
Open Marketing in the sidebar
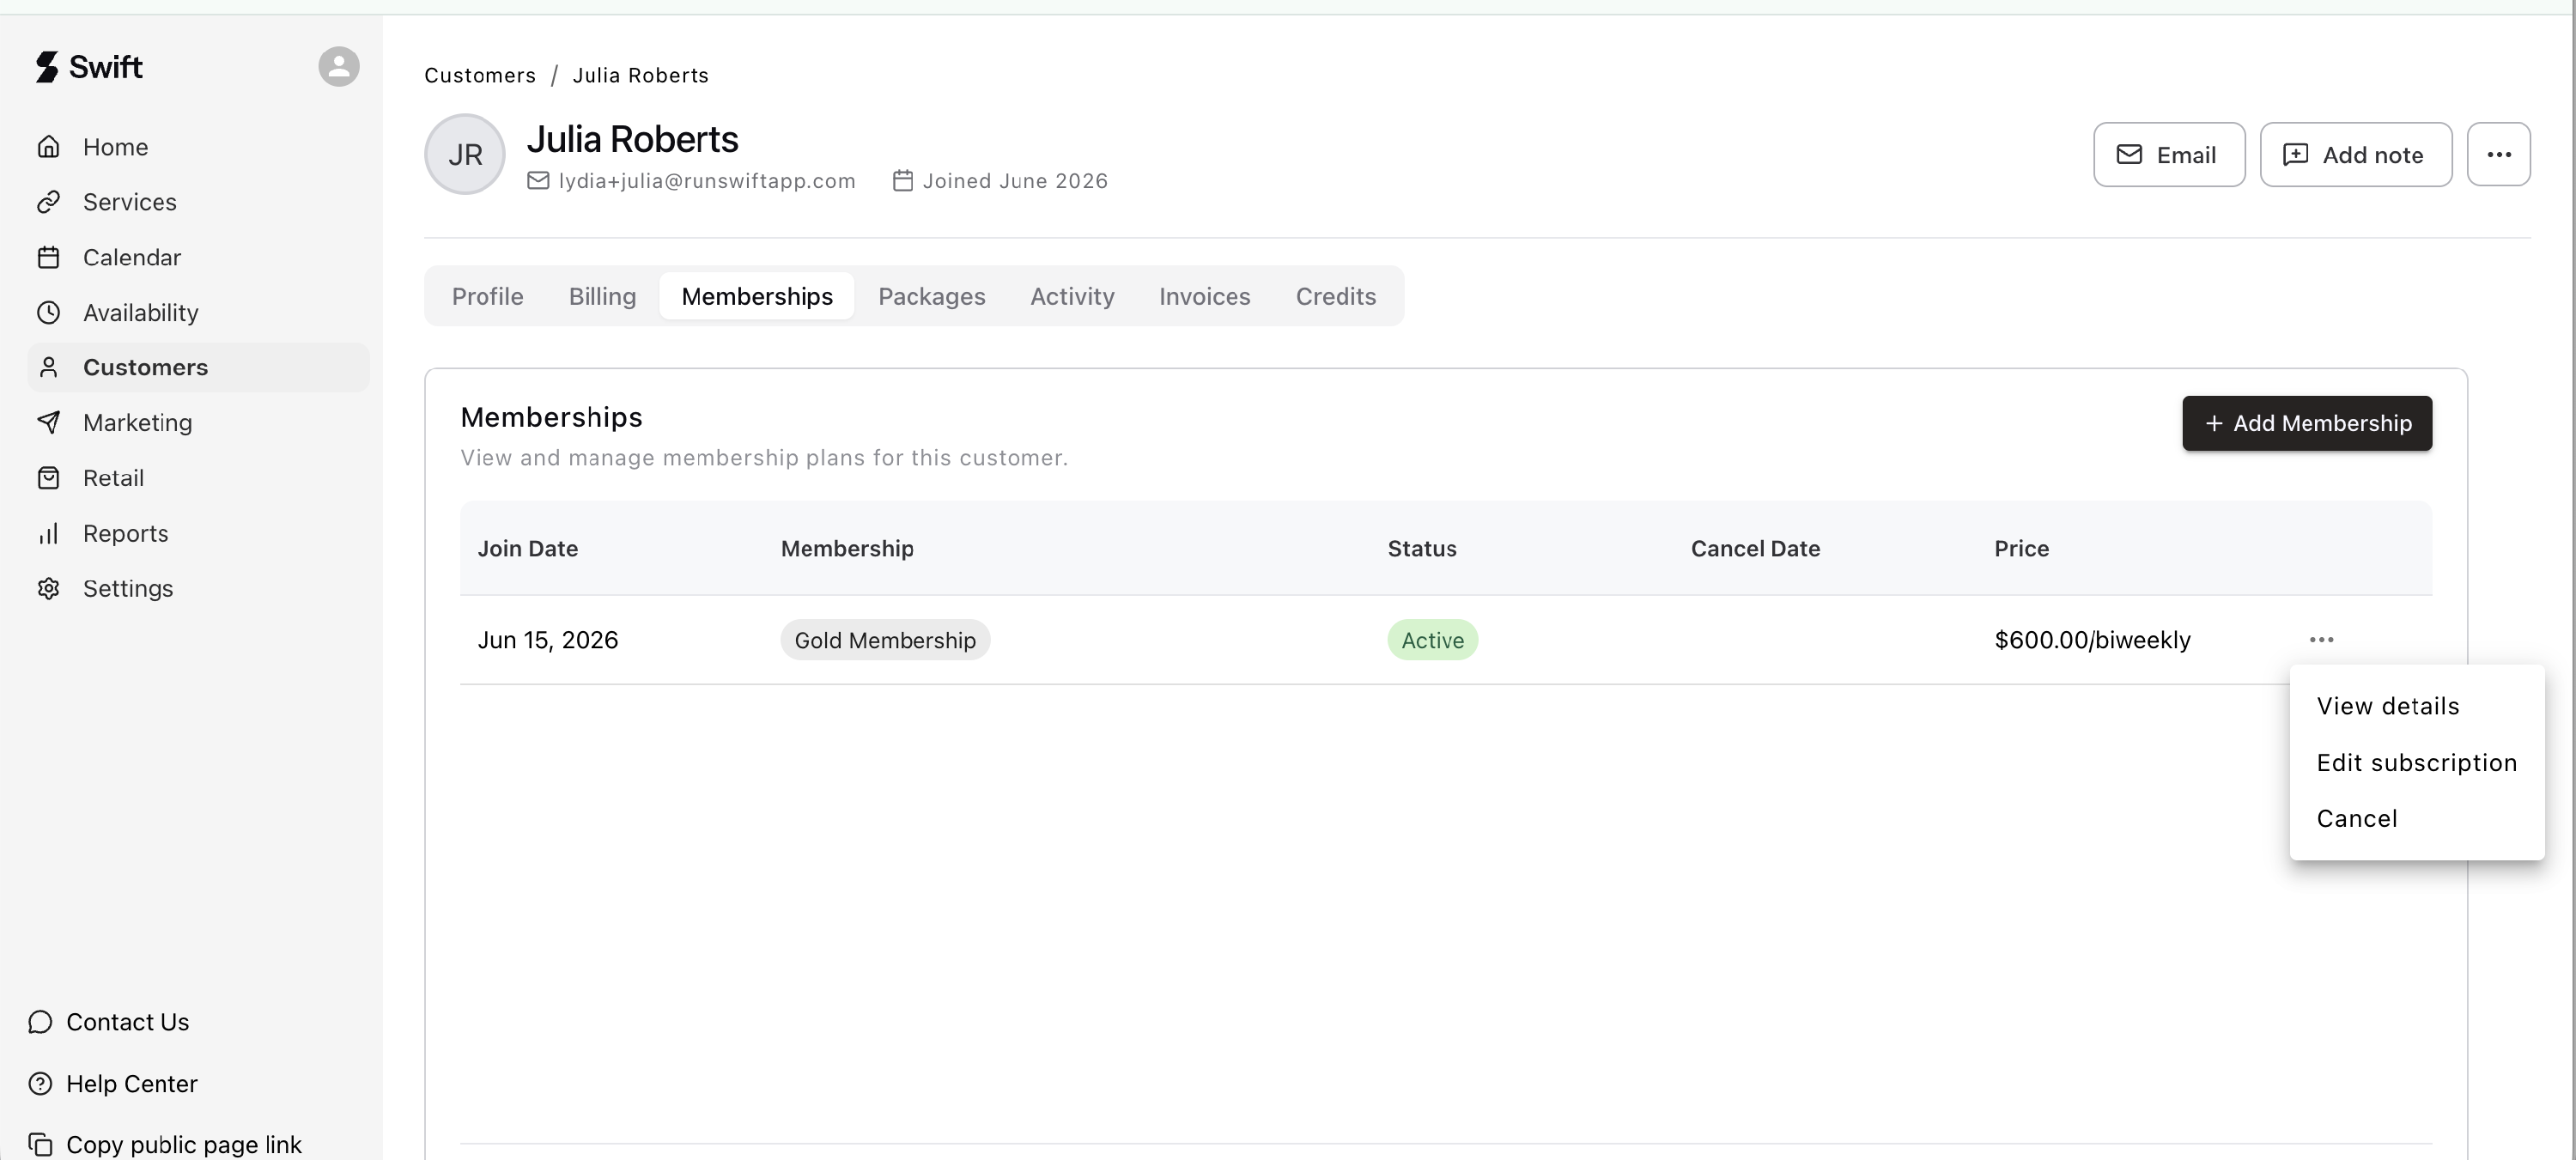[198, 422]
